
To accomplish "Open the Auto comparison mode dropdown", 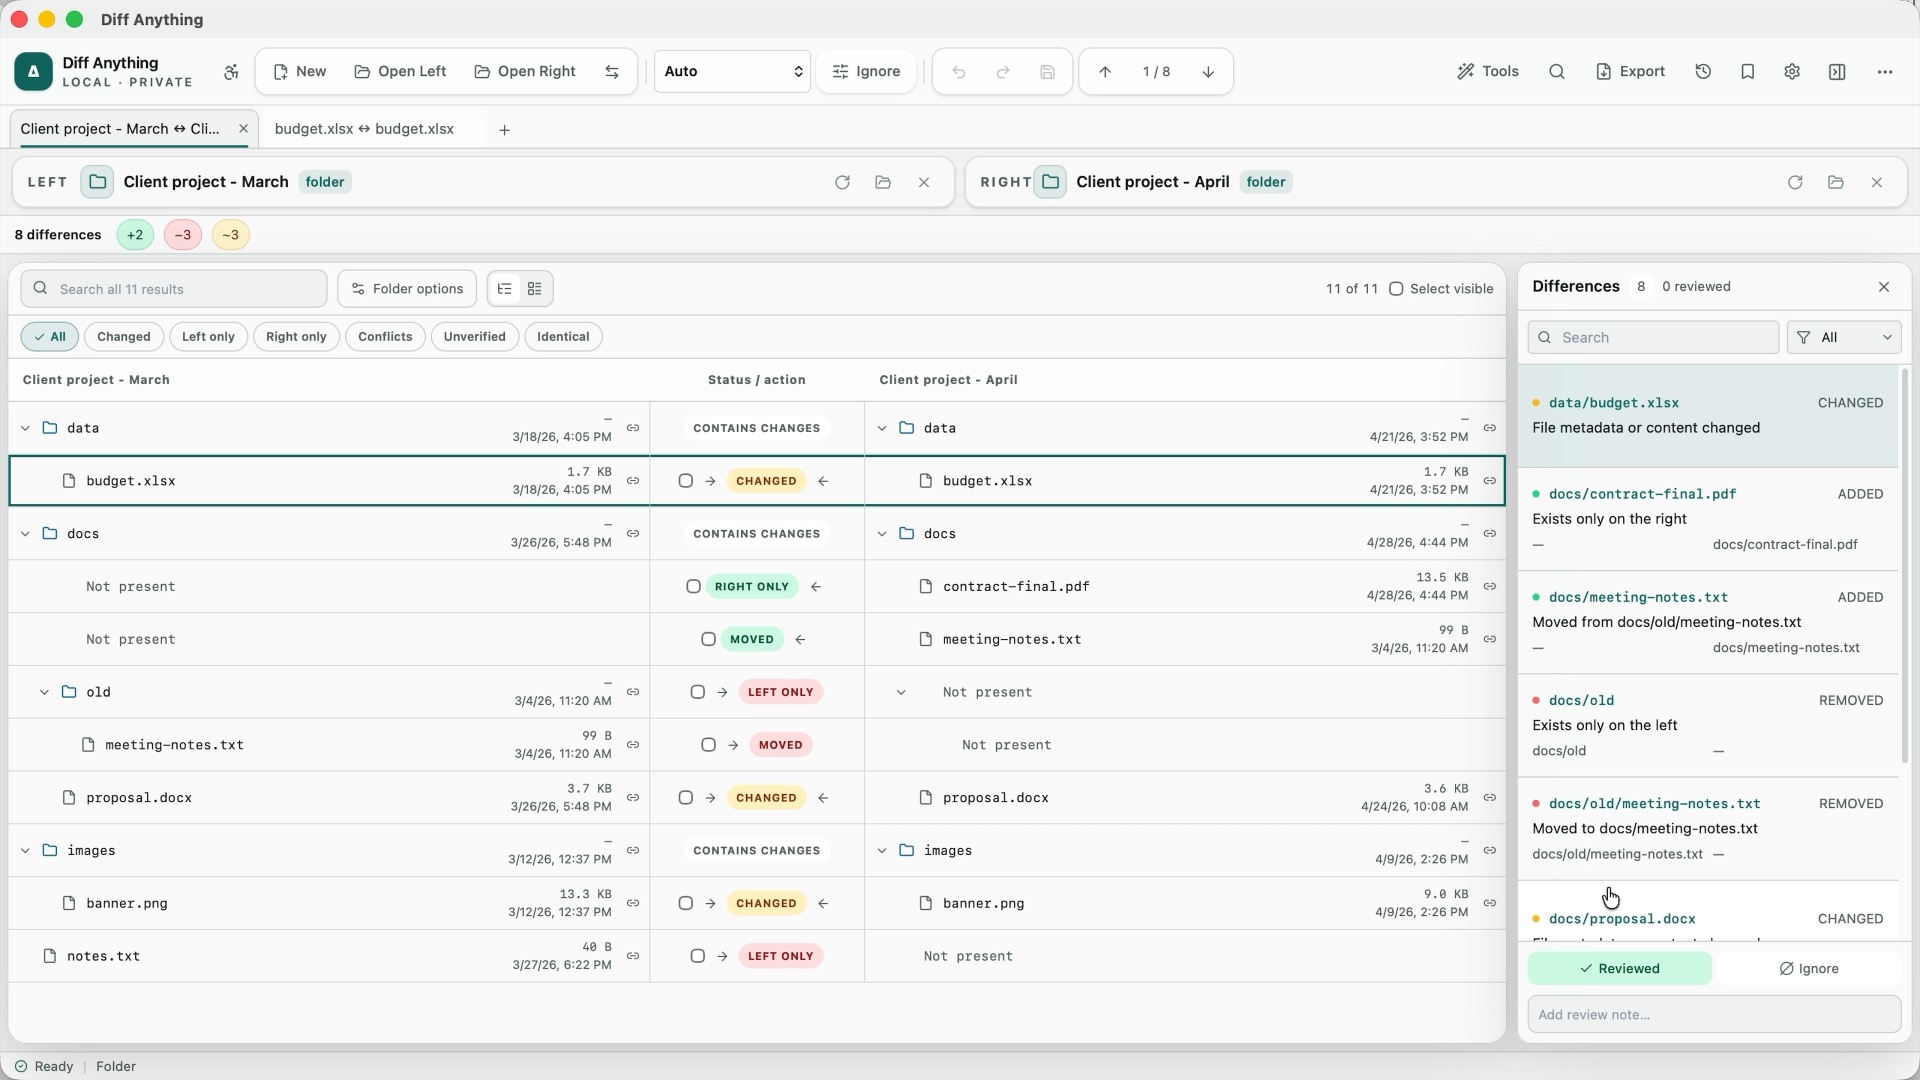I will click(732, 72).
